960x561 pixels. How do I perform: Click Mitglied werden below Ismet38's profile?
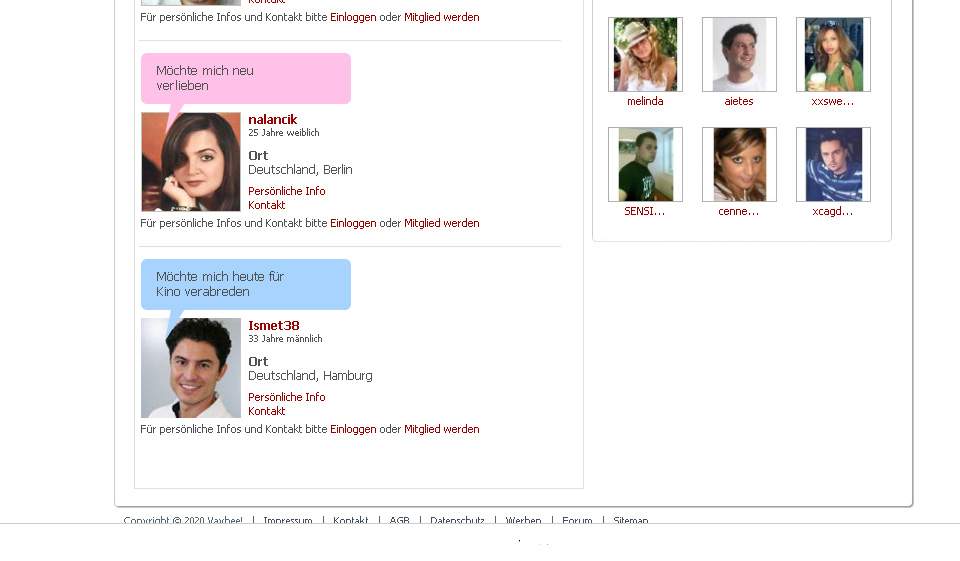coord(441,429)
